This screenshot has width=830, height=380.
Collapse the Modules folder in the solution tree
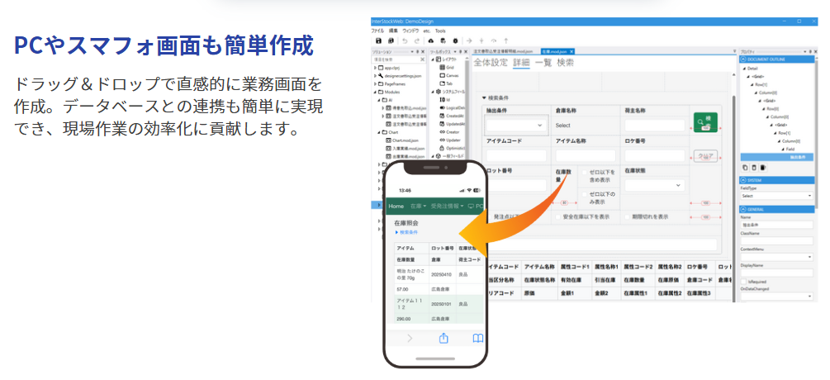[375, 92]
